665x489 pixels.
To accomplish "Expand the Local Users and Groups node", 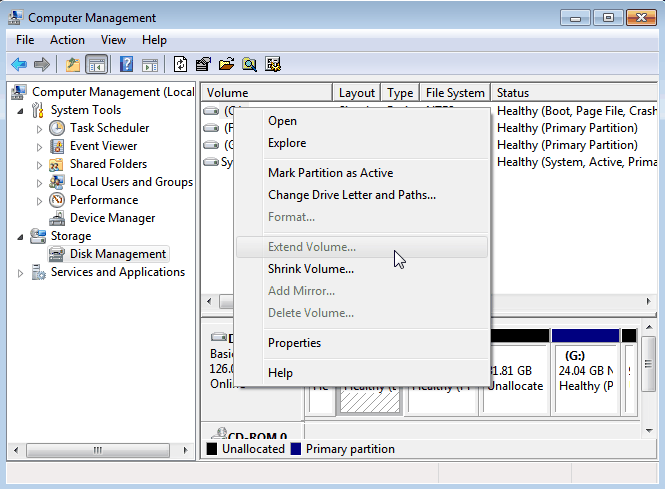I will coord(39,183).
